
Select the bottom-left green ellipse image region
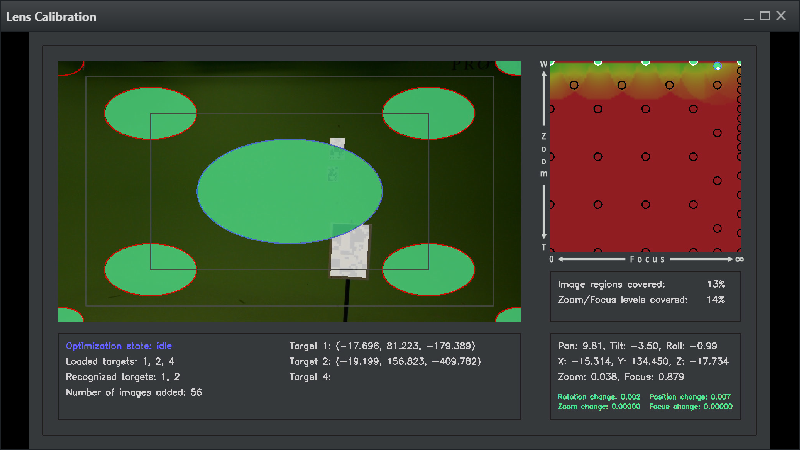point(150,270)
